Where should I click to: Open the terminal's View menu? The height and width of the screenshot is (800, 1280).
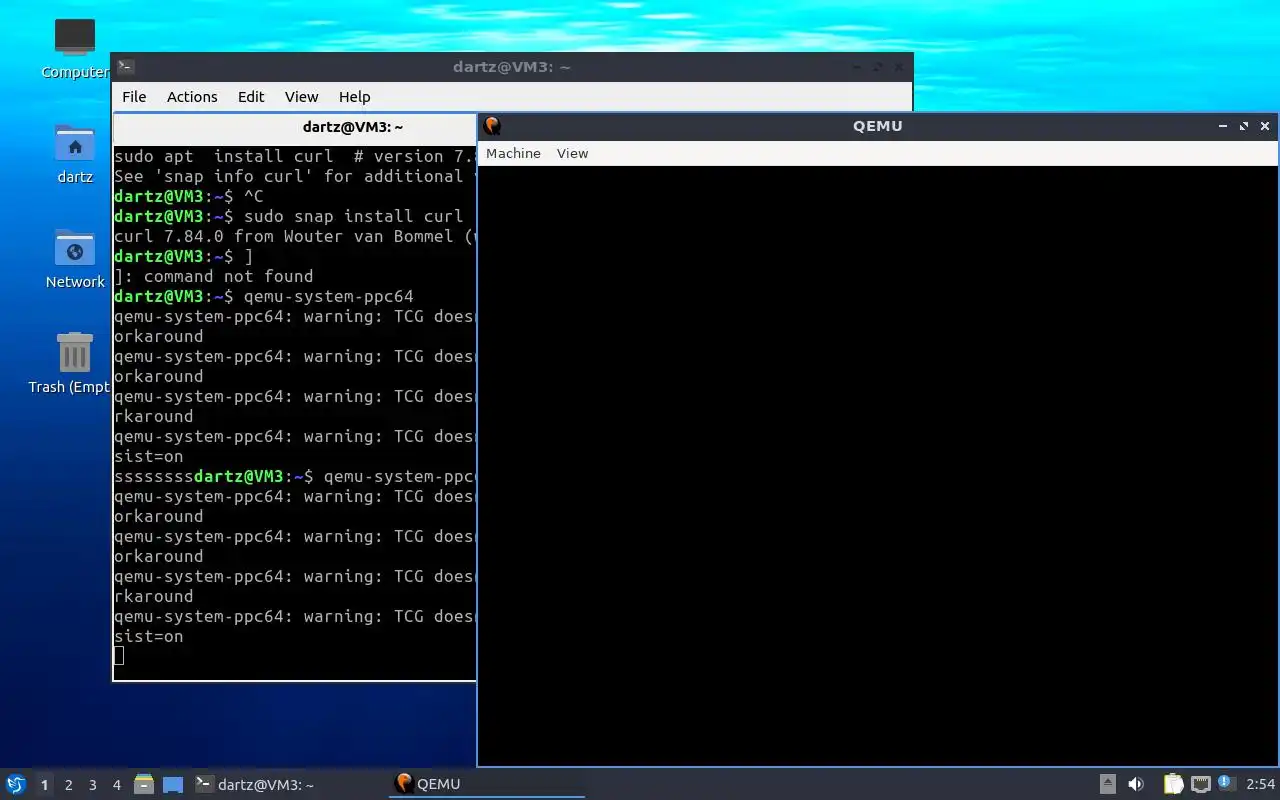[301, 97]
